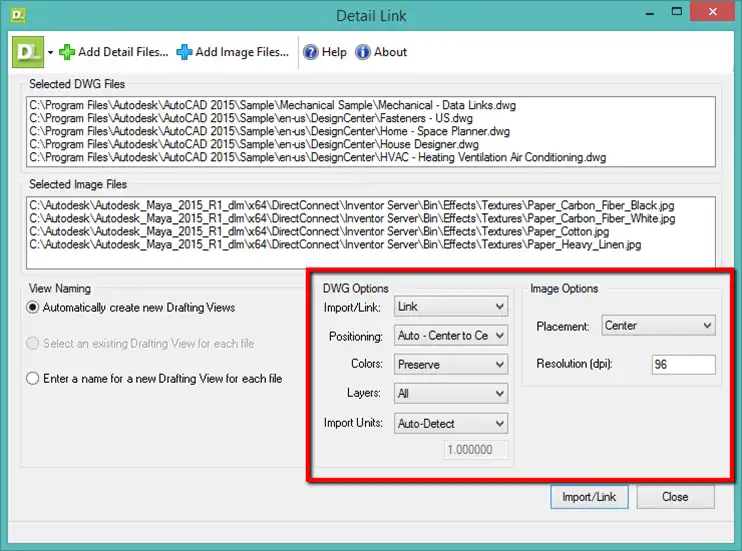Image resolution: width=742 pixels, height=551 pixels.
Task: Click the Detail Link title bar app icon
Action: click(18, 16)
